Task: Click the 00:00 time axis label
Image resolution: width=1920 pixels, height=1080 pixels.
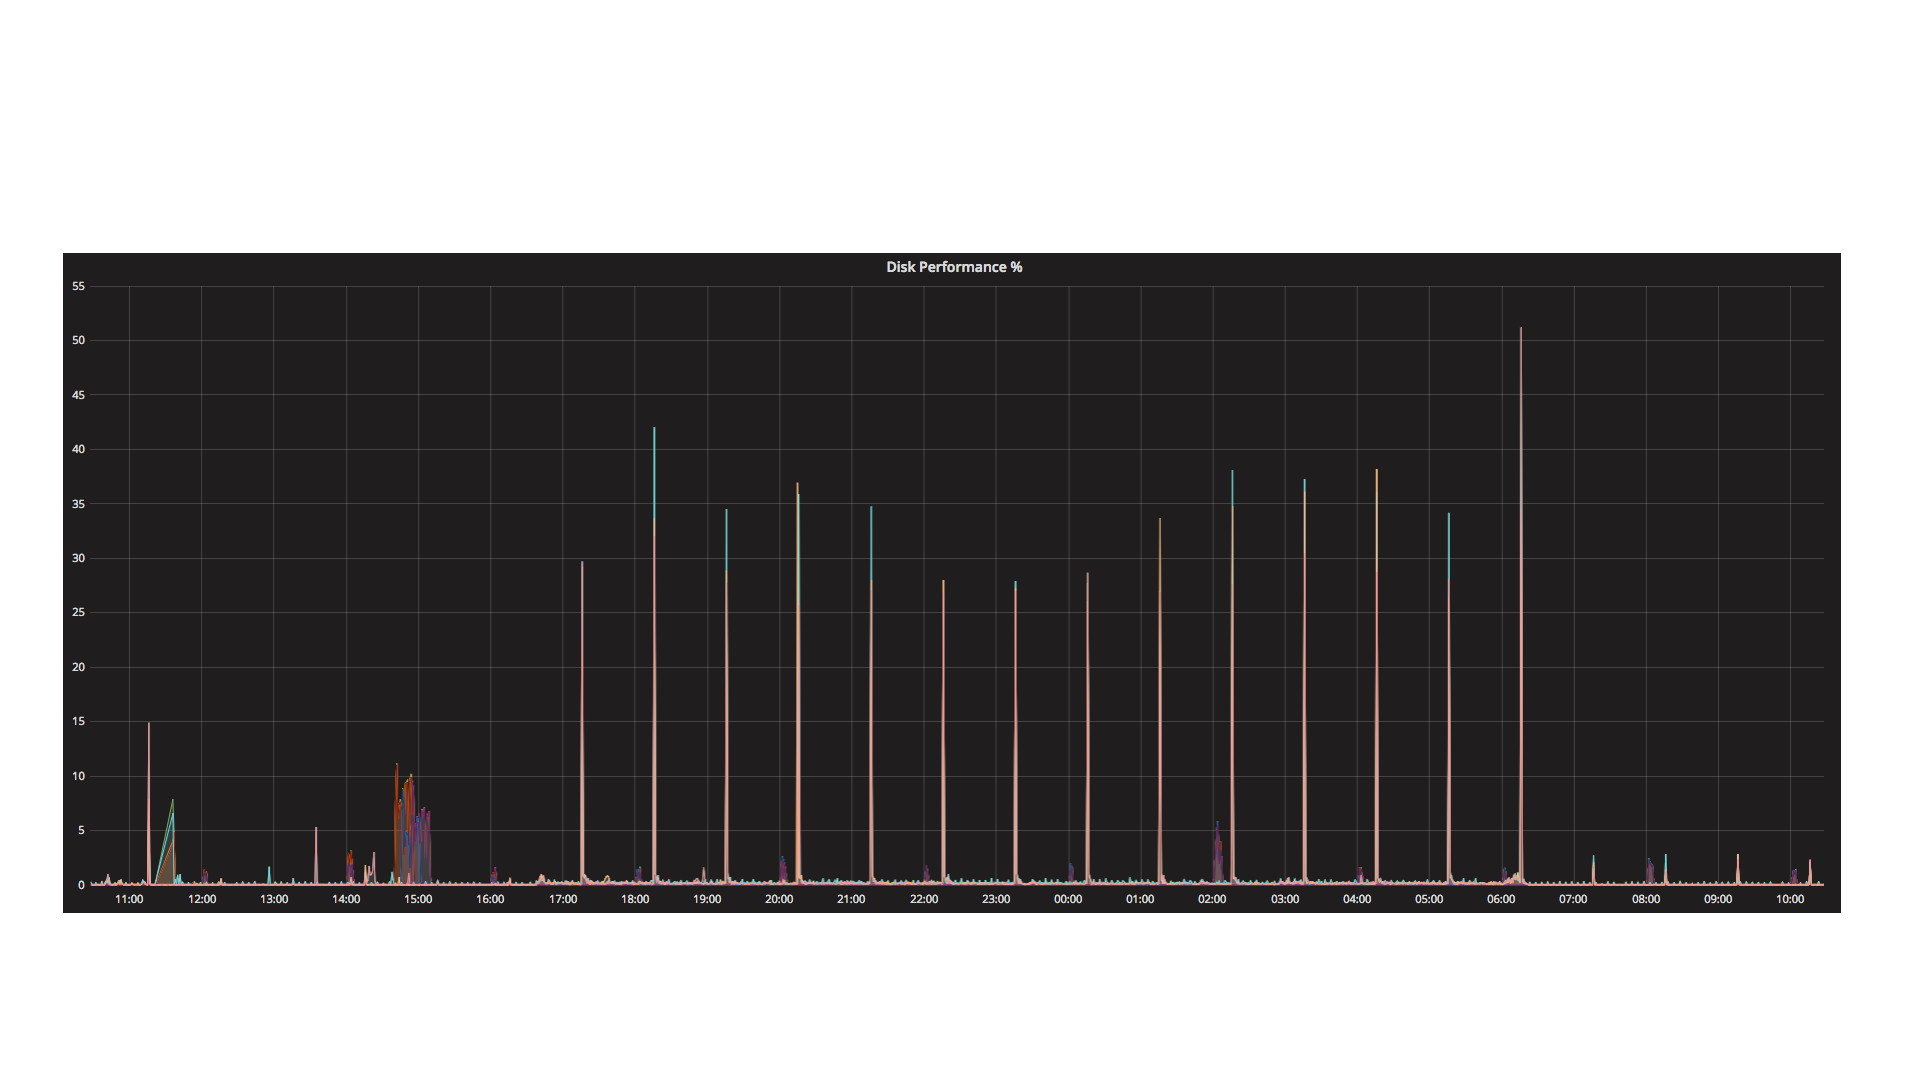Action: click(x=1067, y=899)
